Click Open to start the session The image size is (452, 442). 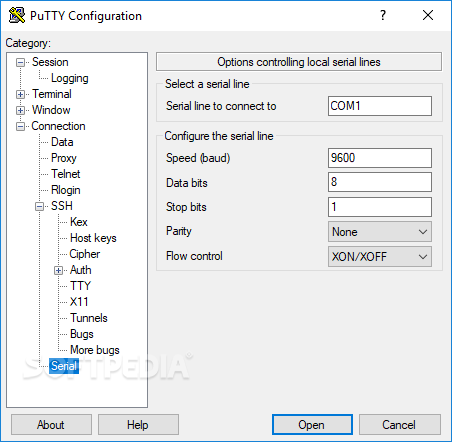pyautogui.click(x=312, y=425)
